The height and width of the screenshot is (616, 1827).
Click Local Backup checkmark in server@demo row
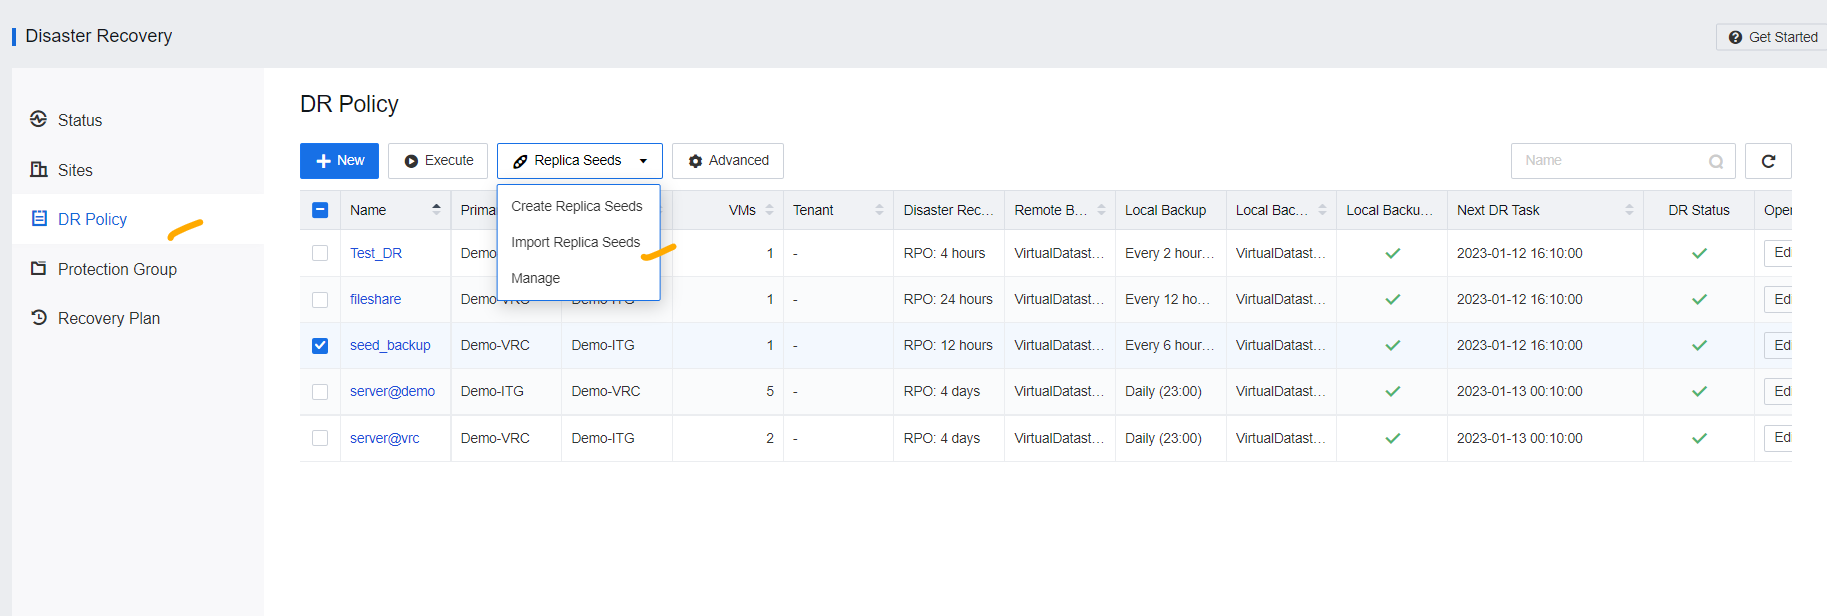[x=1392, y=391]
